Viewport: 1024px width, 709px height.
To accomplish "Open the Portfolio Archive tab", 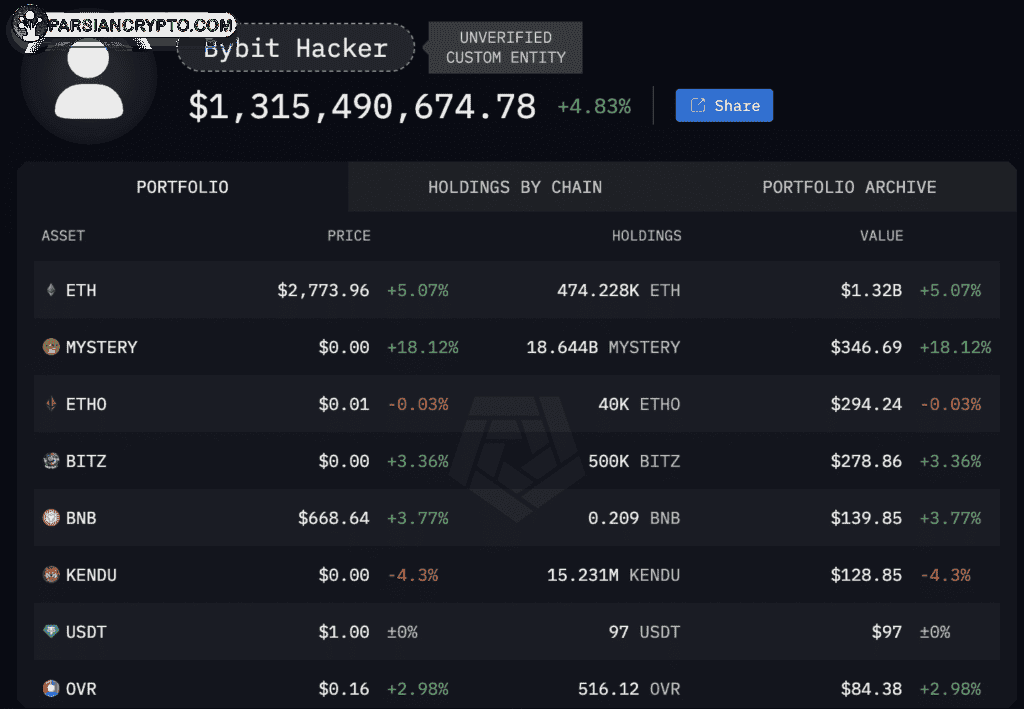I will 849,187.
